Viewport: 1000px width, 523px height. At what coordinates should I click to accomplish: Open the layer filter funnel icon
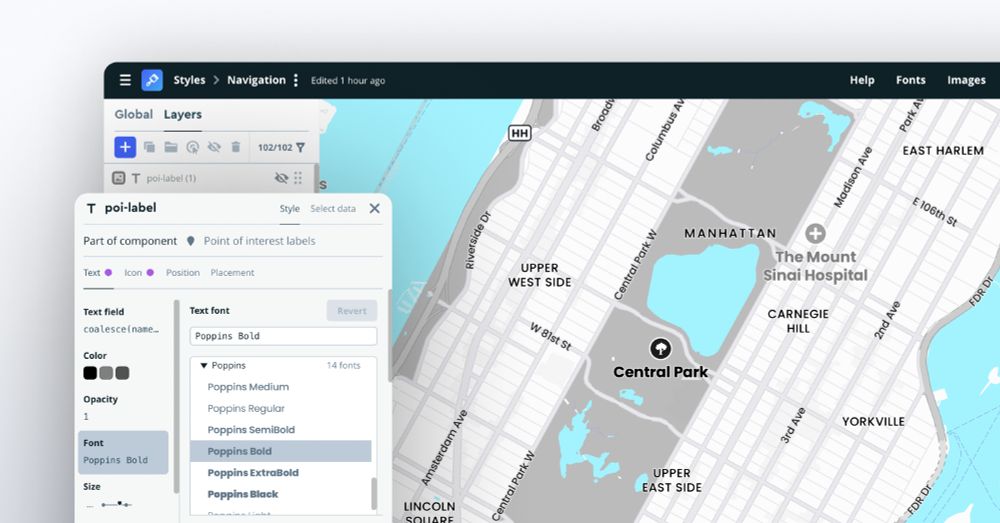pos(300,147)
